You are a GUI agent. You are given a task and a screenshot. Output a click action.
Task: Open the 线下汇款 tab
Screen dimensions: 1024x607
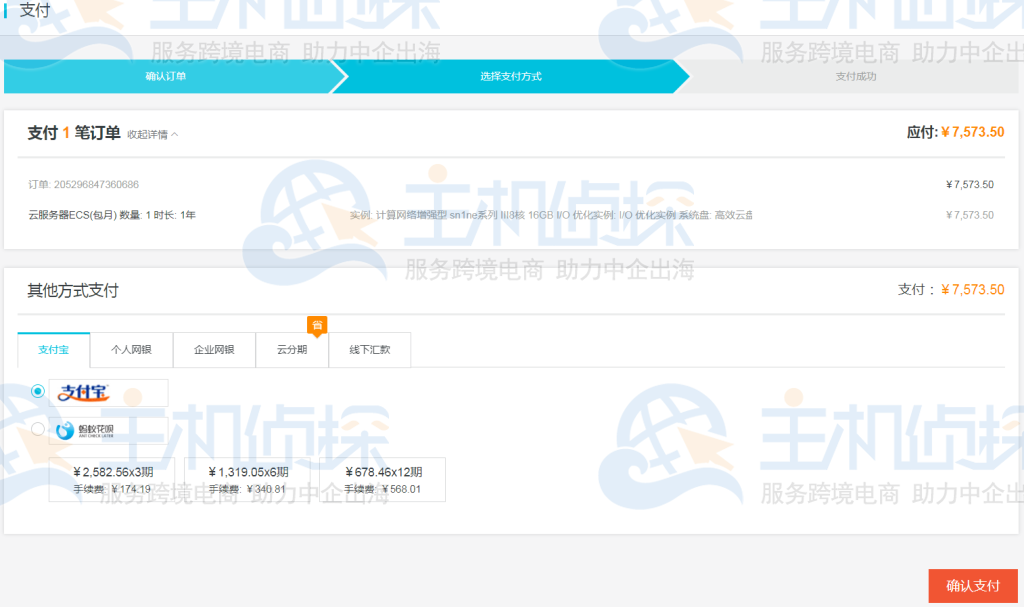(369, 350)
